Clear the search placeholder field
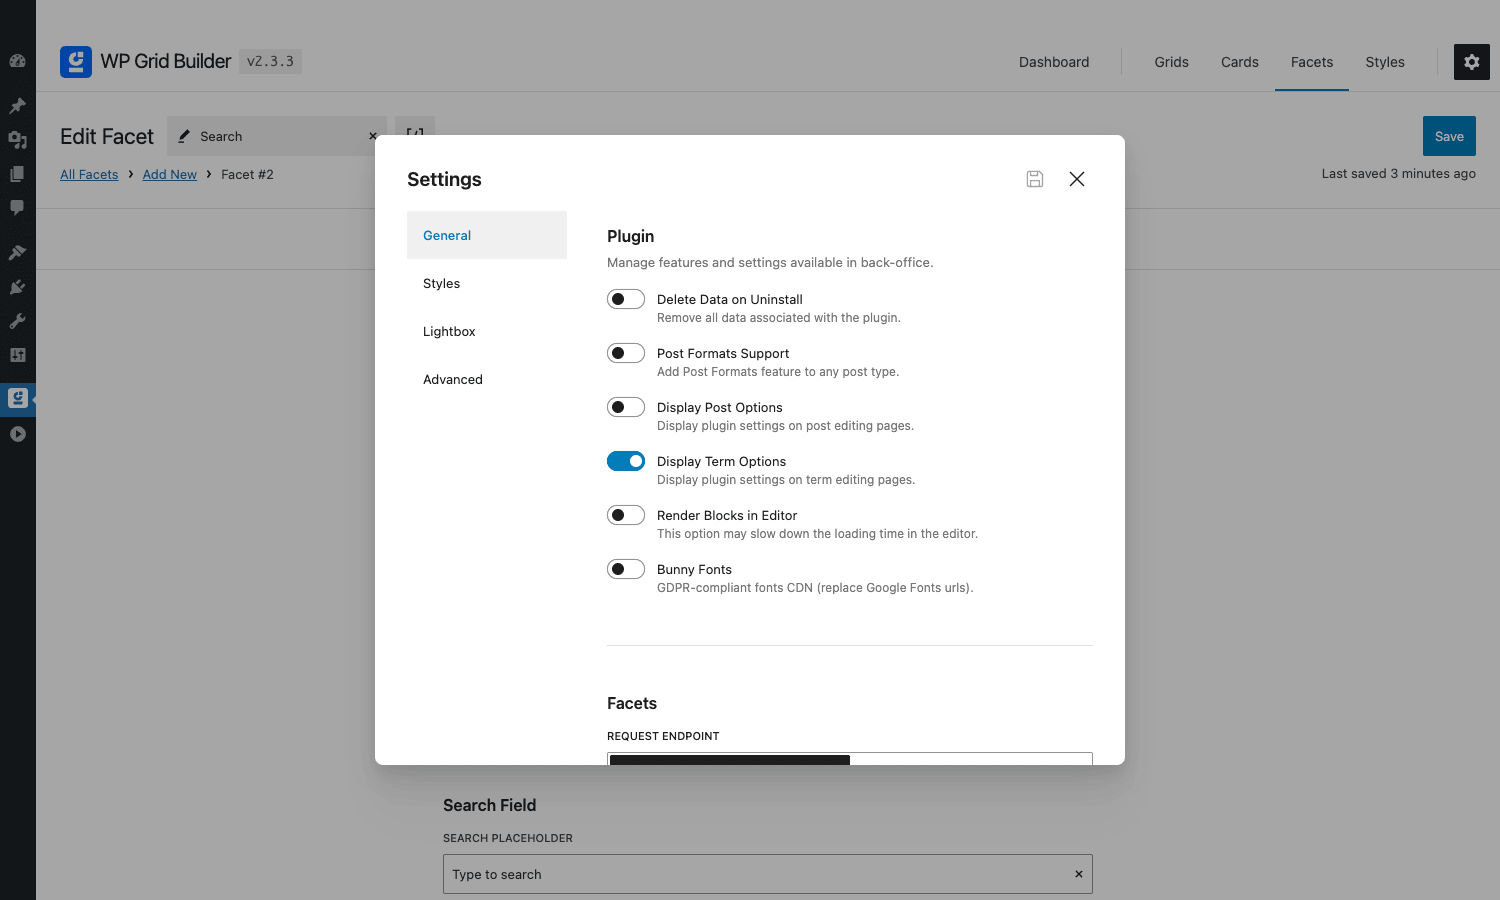This screenshot has height=900, width=1500. (x=1079, y=874)
